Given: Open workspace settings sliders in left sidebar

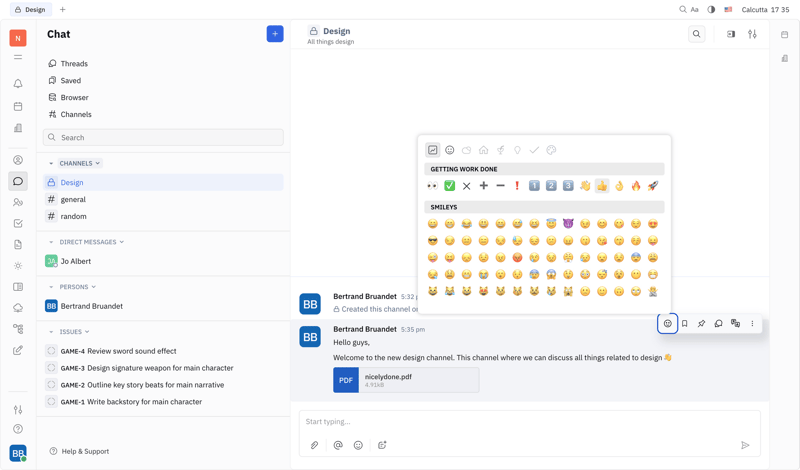Looking at the screenshot, I should (18, 409).
